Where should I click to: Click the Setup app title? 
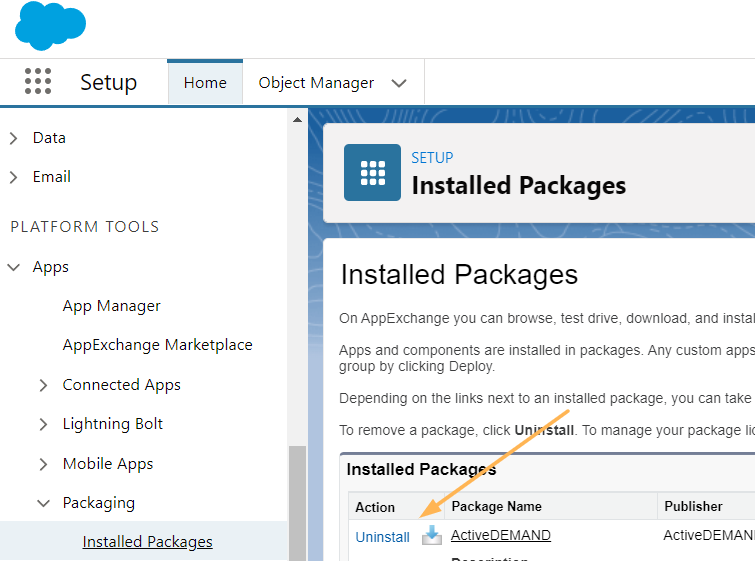pyautogui.click(x=109, y=82)
